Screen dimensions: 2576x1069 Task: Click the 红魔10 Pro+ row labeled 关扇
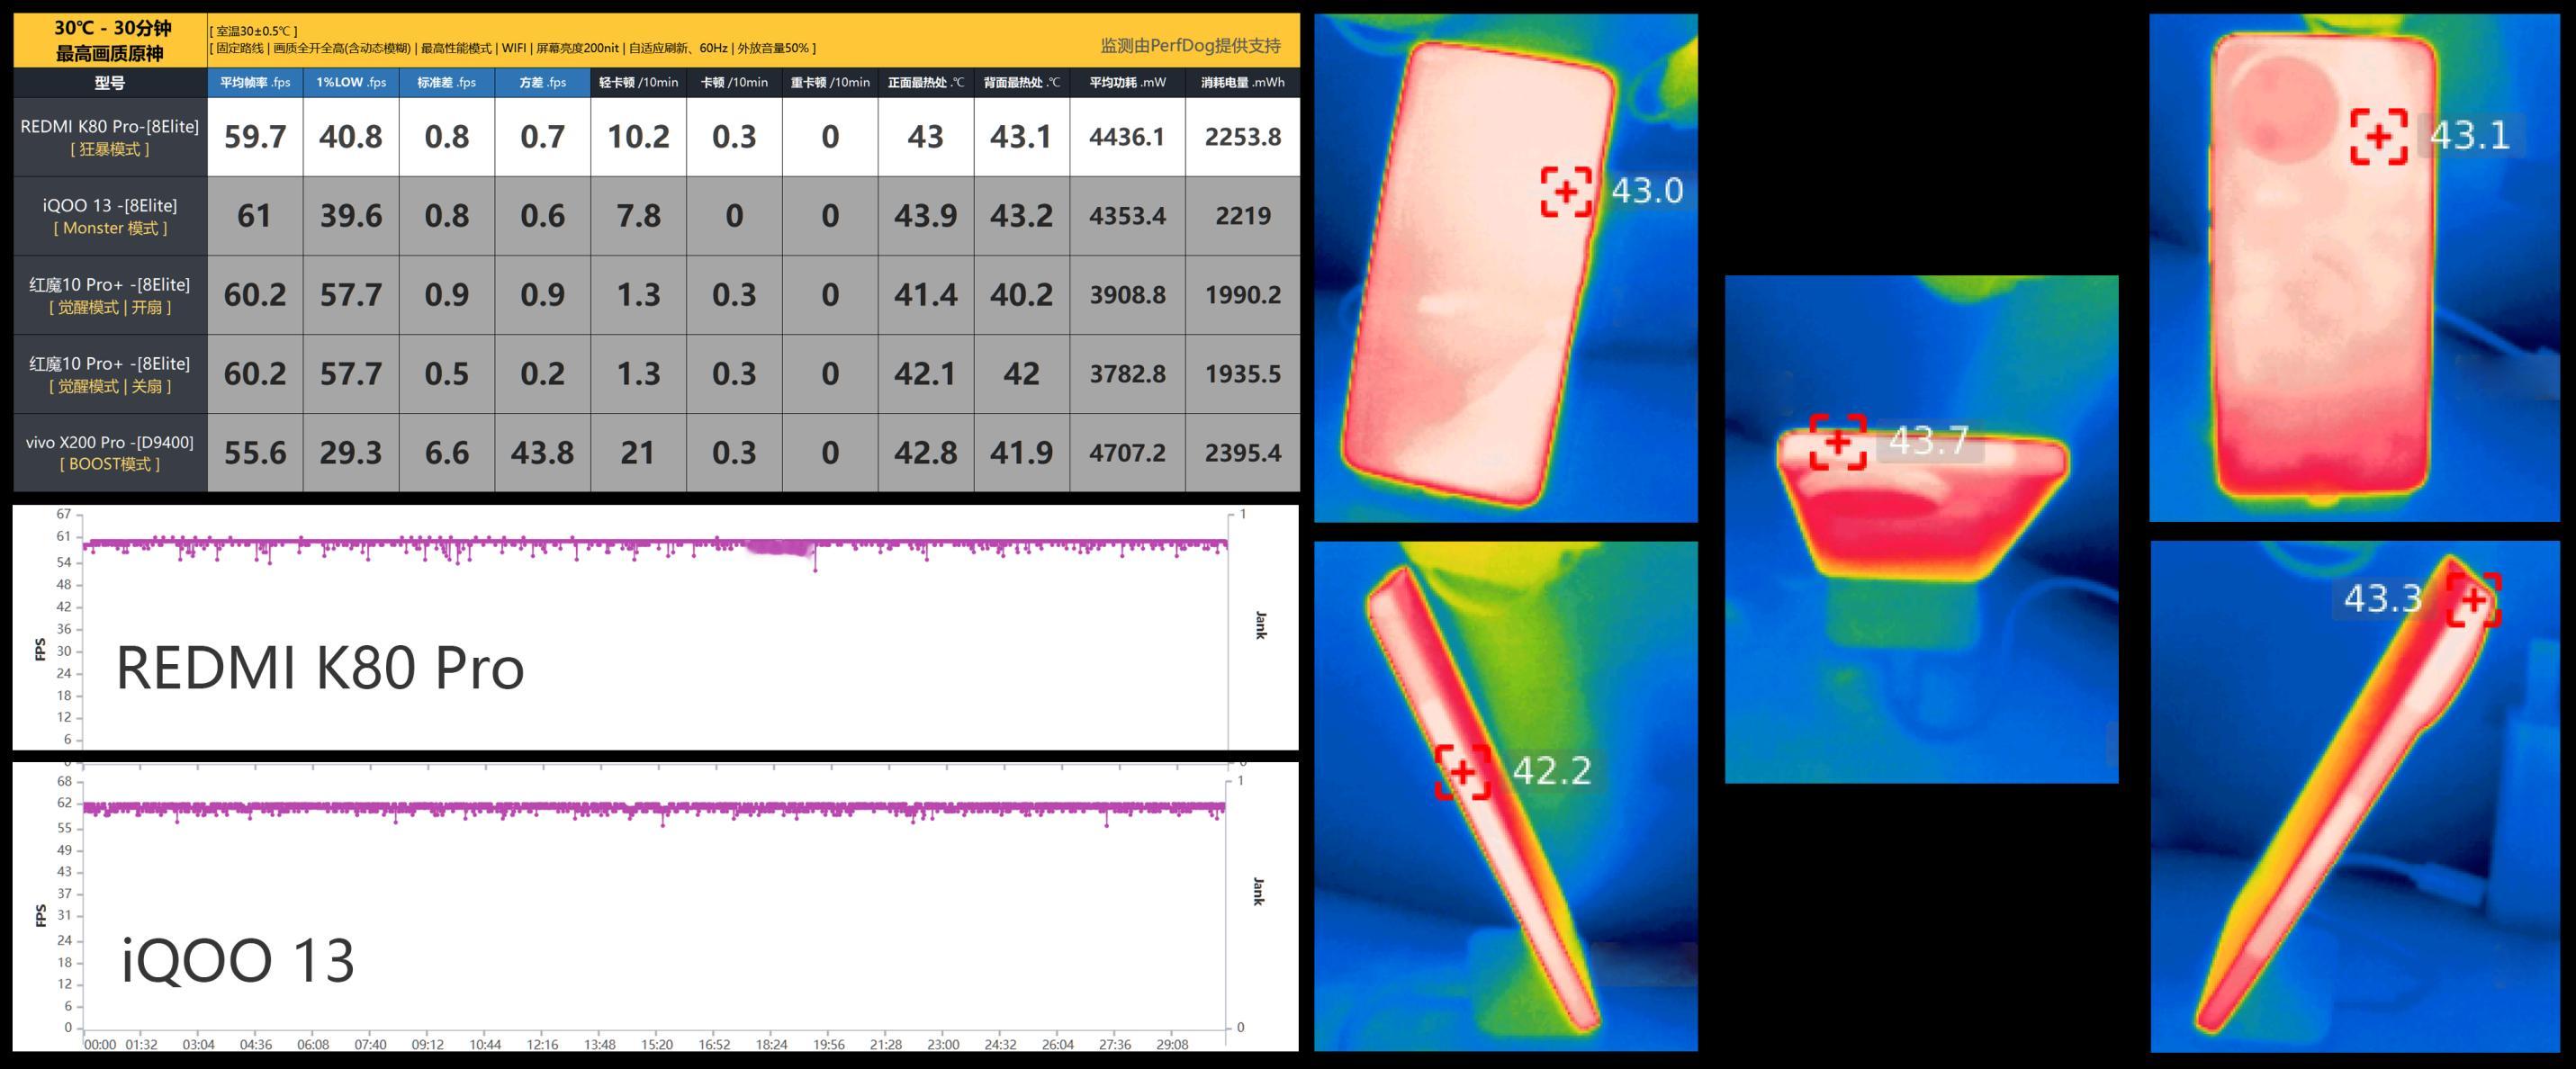click(110, 374)
